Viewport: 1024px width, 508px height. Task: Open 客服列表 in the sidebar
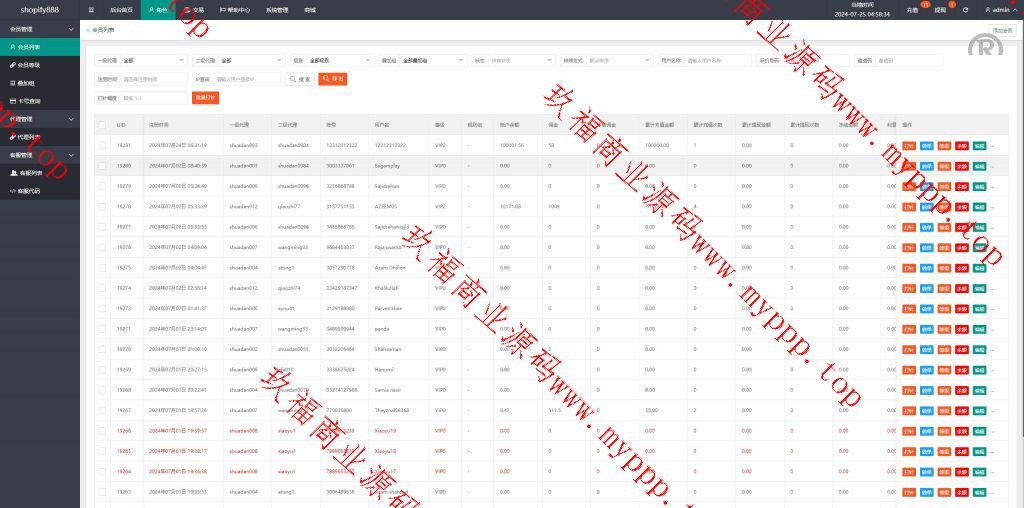[x=29, y=173]
